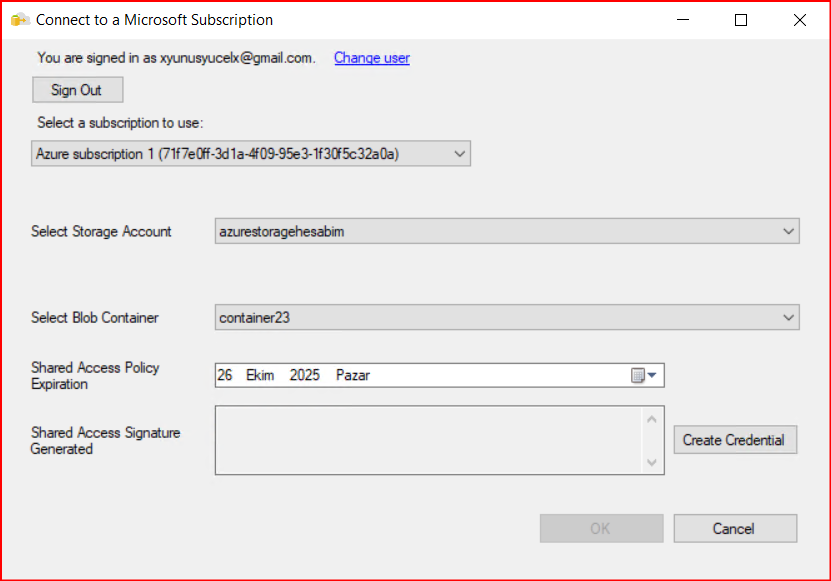
Task: Close the dialog with the X button
Action: click(799, 20)
